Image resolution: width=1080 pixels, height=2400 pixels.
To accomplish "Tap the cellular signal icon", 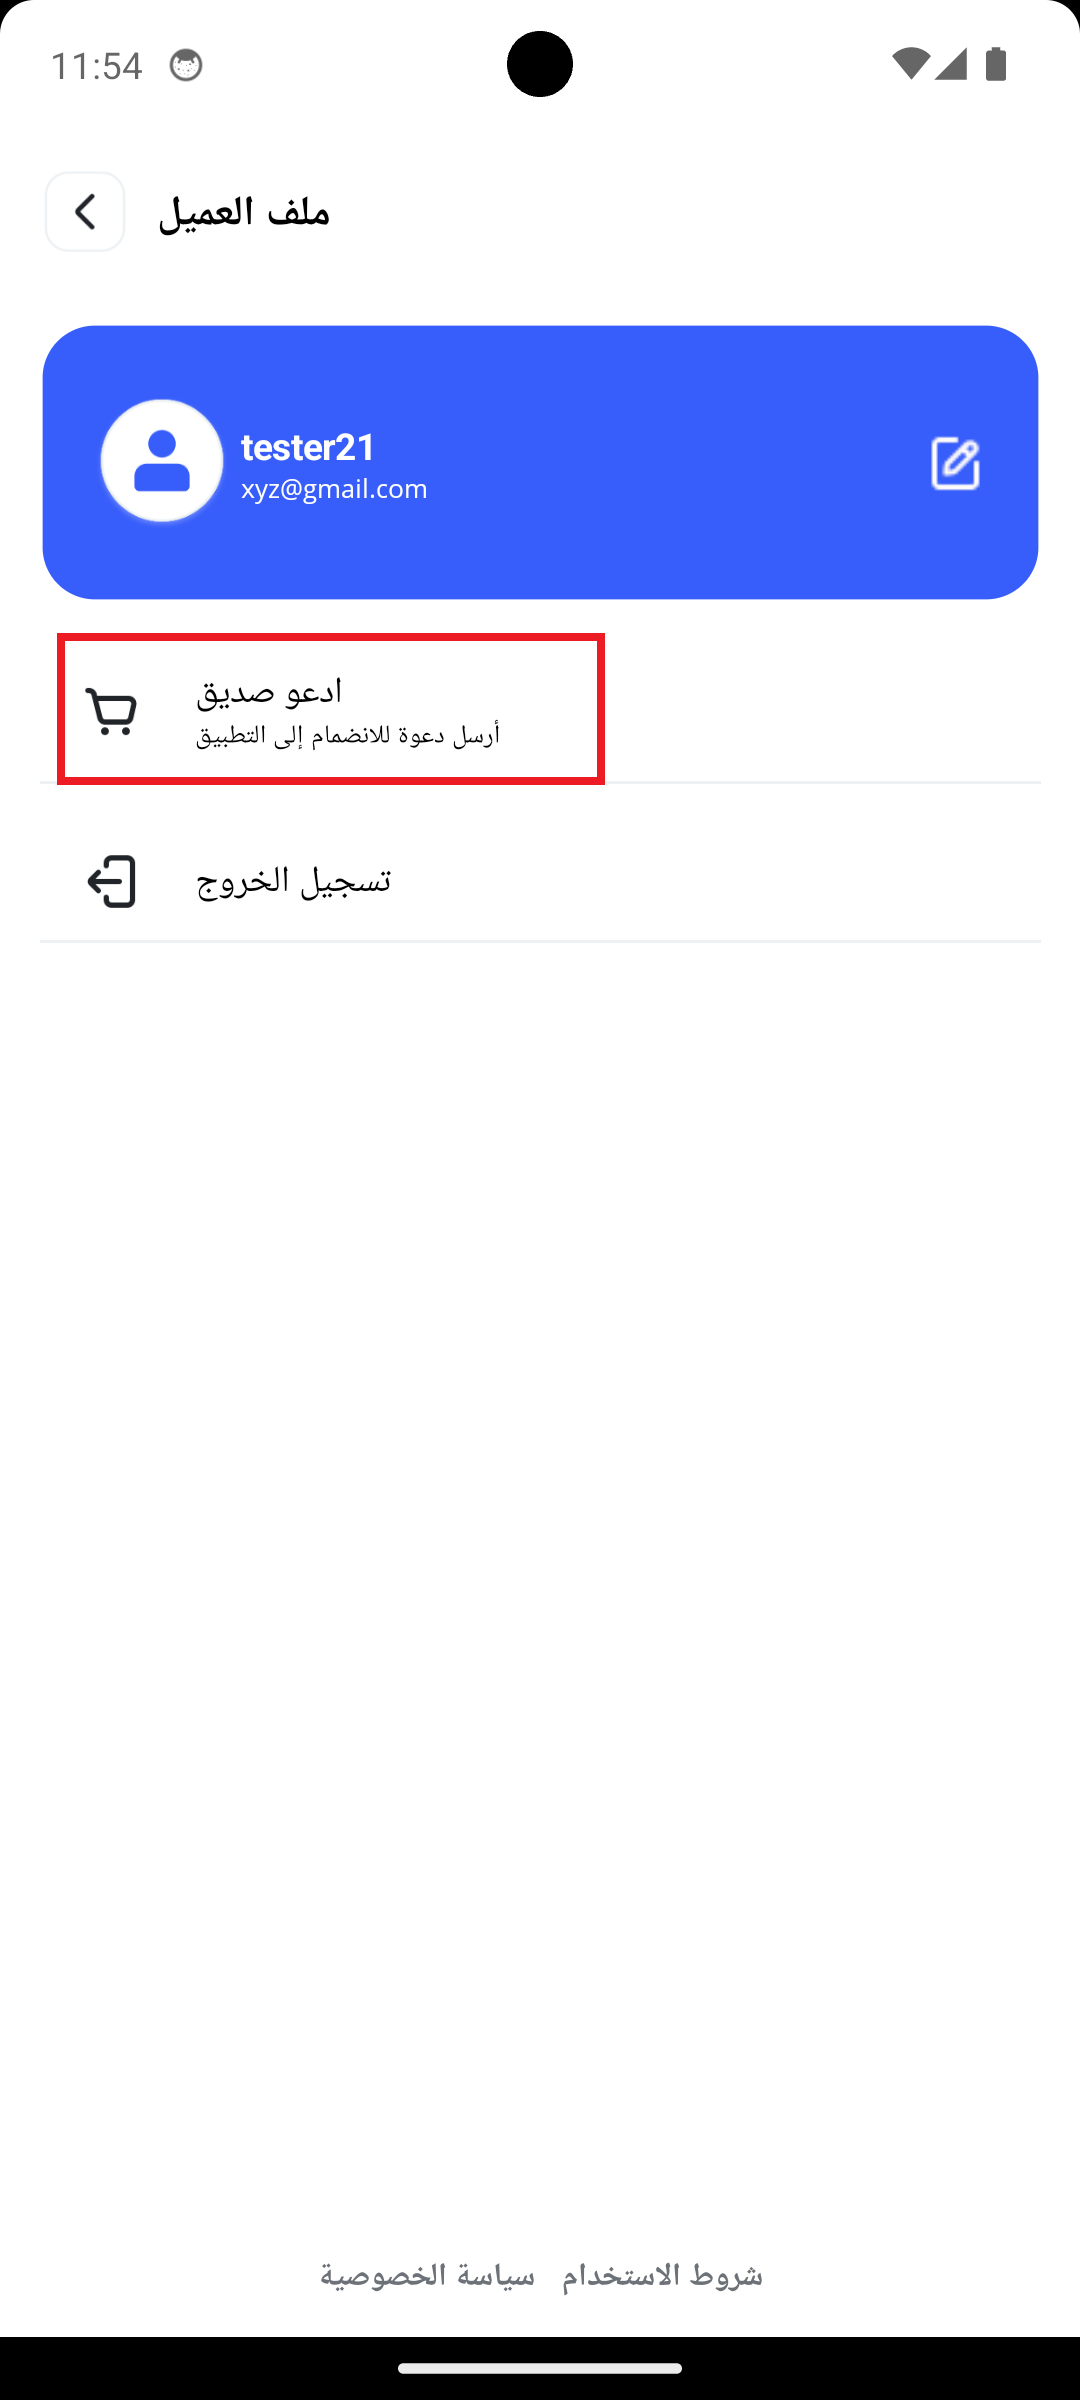I will tap(951, 64).
